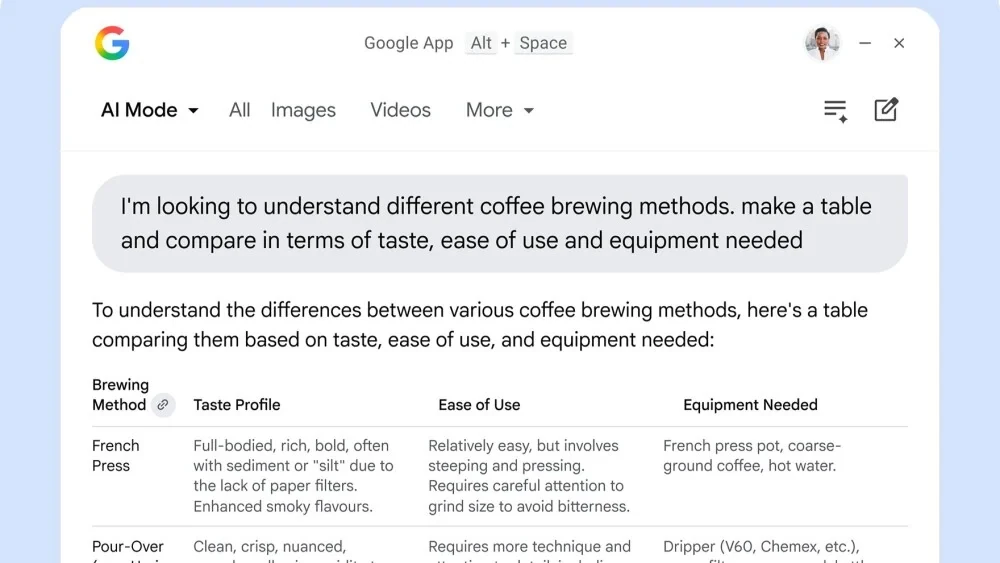Select the Ease of Use column header
Viewport: 1000px width, 563px height.
pyautogui.click(x=479, y=405)
